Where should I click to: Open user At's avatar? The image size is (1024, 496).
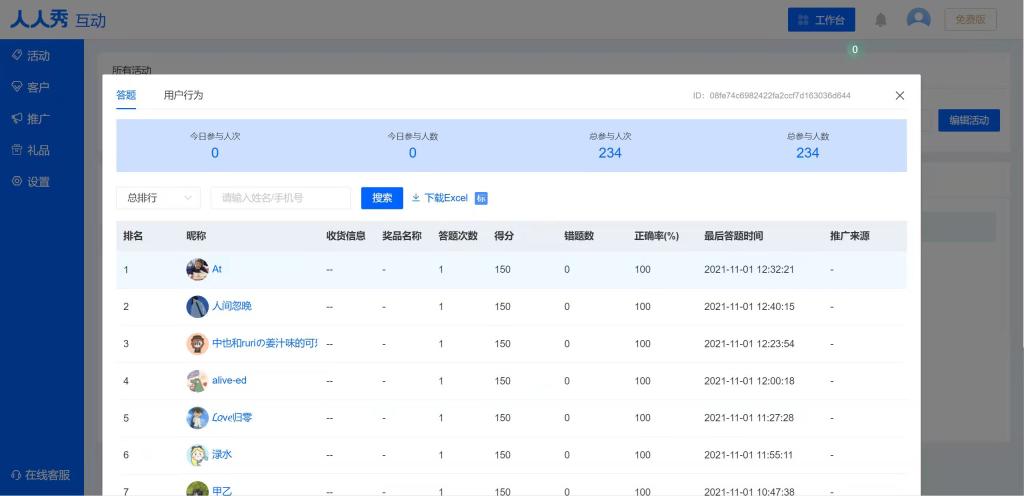pyautogui.click(x=197, y=269)
